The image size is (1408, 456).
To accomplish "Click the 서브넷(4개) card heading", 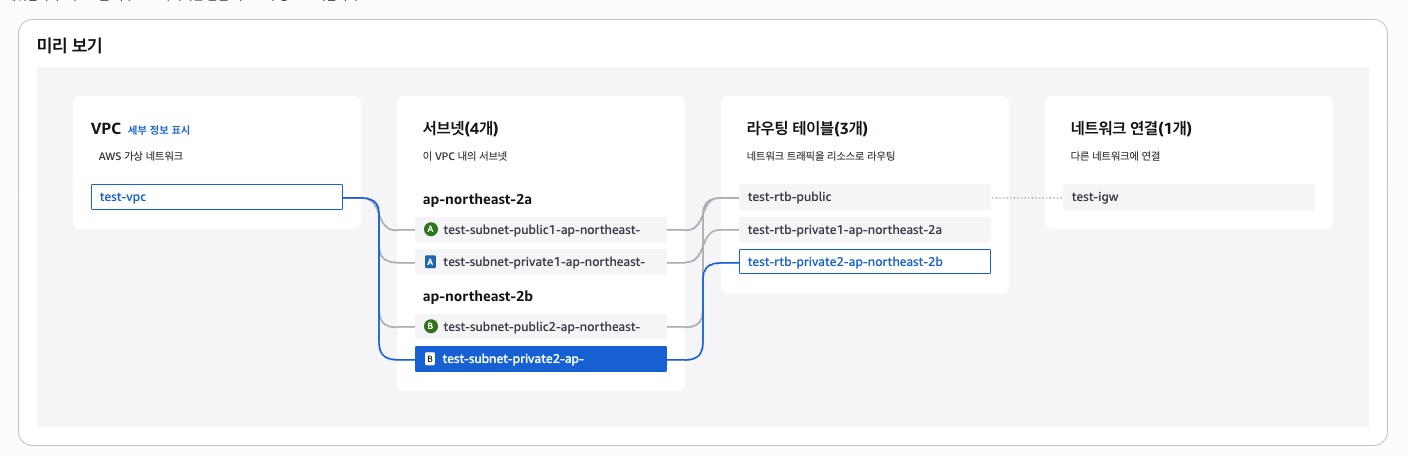I will coord(461,128).
